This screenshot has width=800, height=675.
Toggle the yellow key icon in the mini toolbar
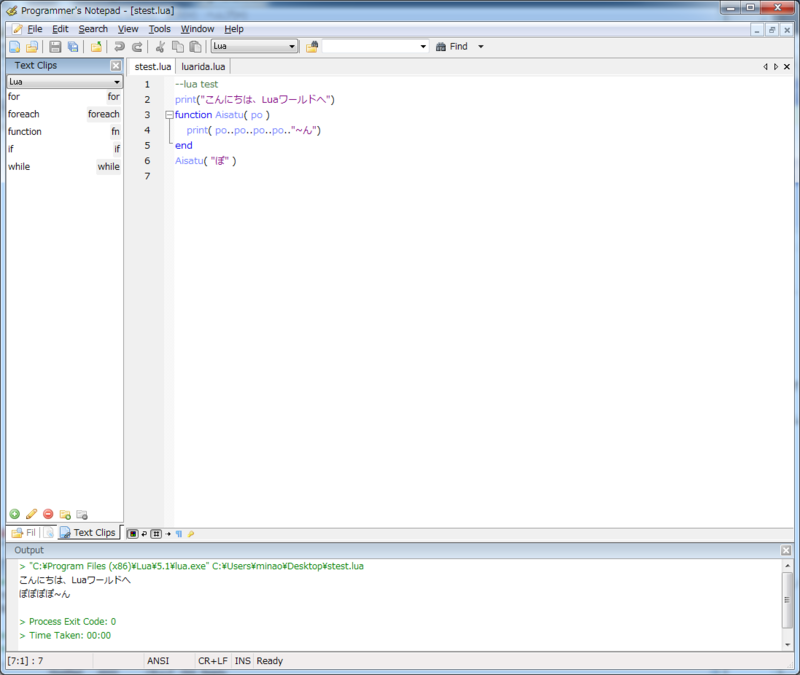[191, 534]
